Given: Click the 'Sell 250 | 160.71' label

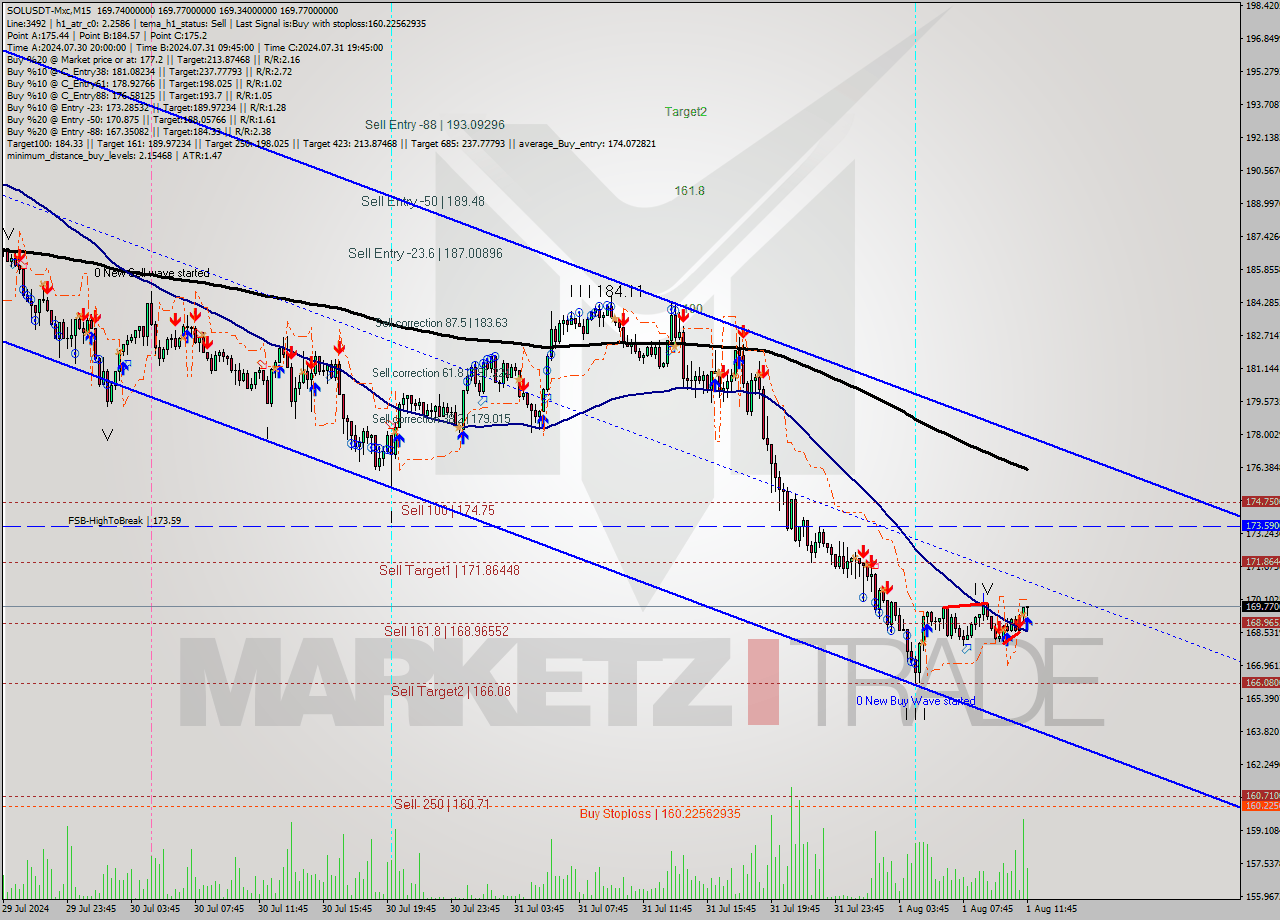Looking at the screenshot, I should click(x=441, y=804).
